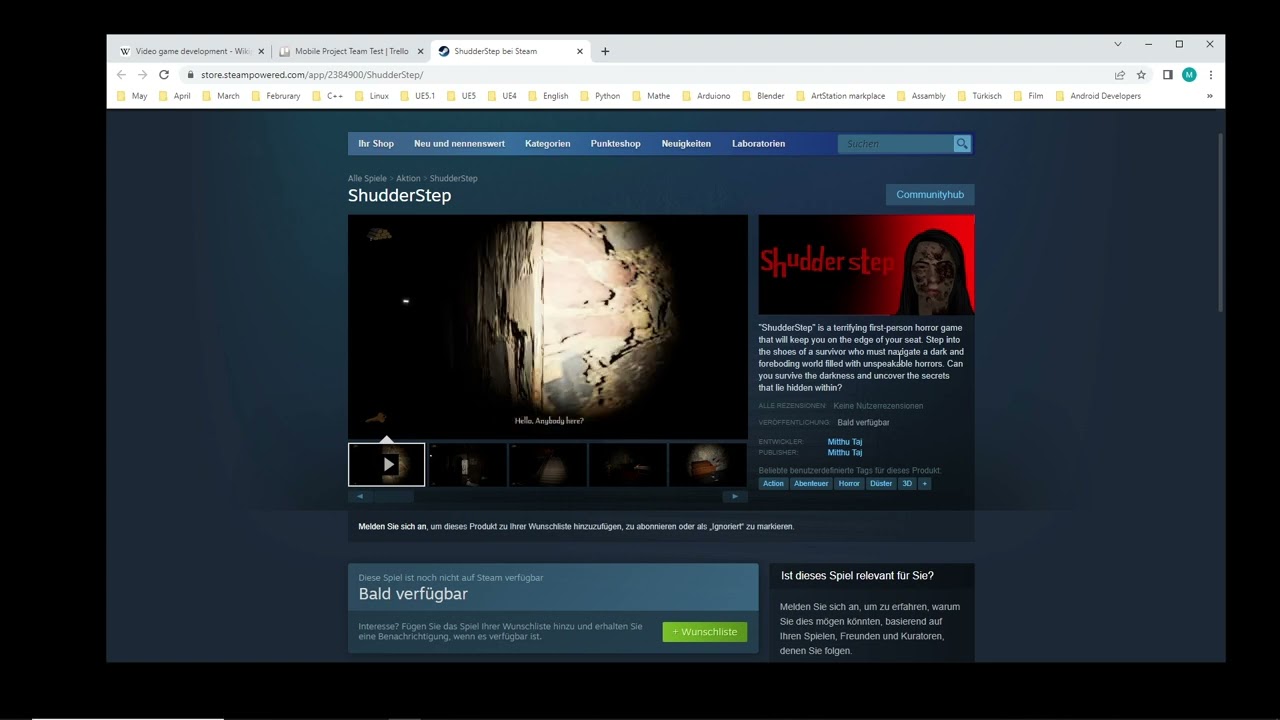Select the Horror tag
Image resolution: width=1280 pixels, height=720 pixels.
[x=849, y=484]
